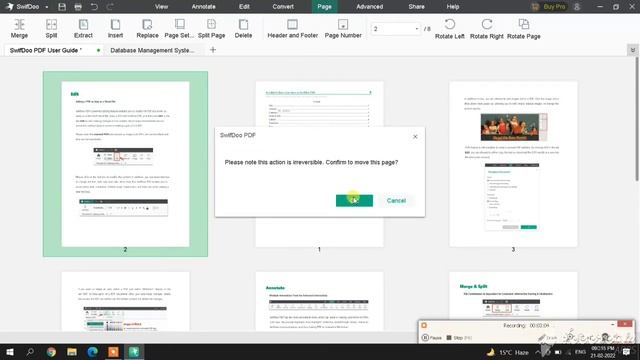
Task: Open the notifications center icon
Action: [x=627, y=352]
